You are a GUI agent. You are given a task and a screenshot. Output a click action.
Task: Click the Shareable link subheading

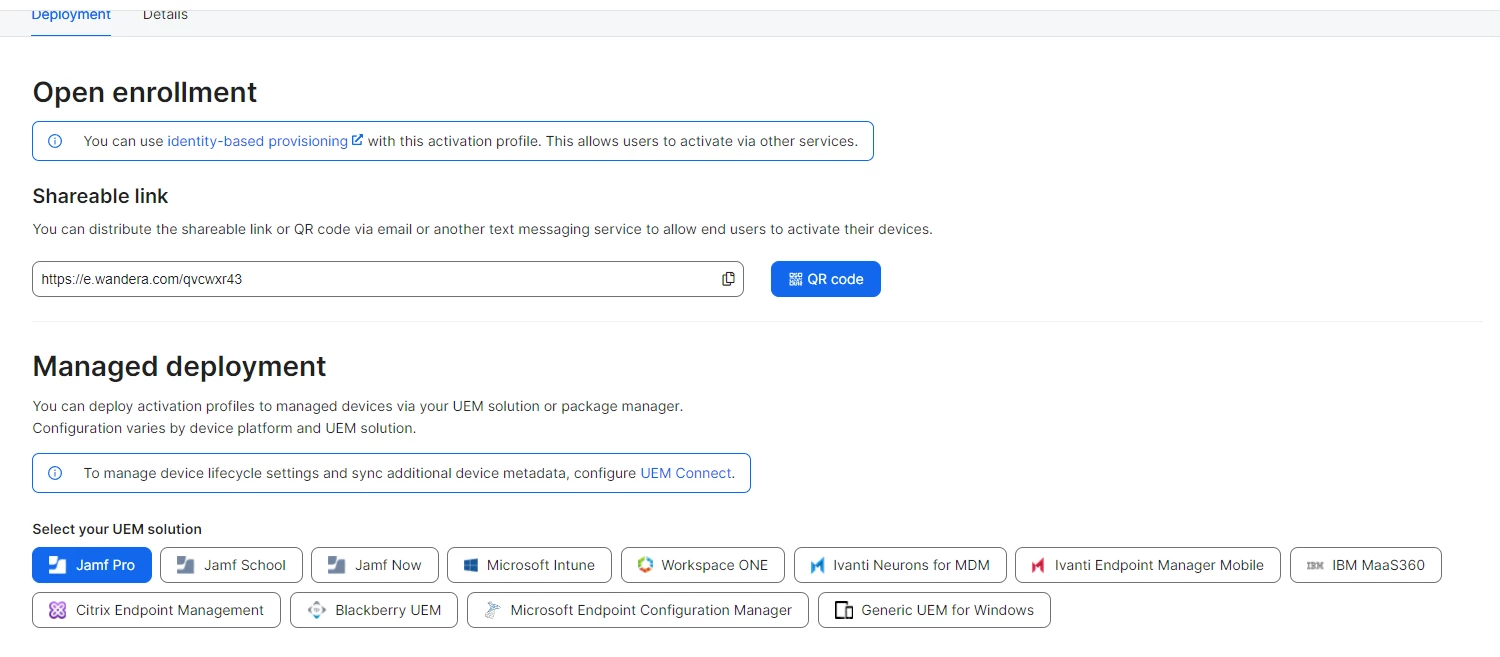click(100, 196)
